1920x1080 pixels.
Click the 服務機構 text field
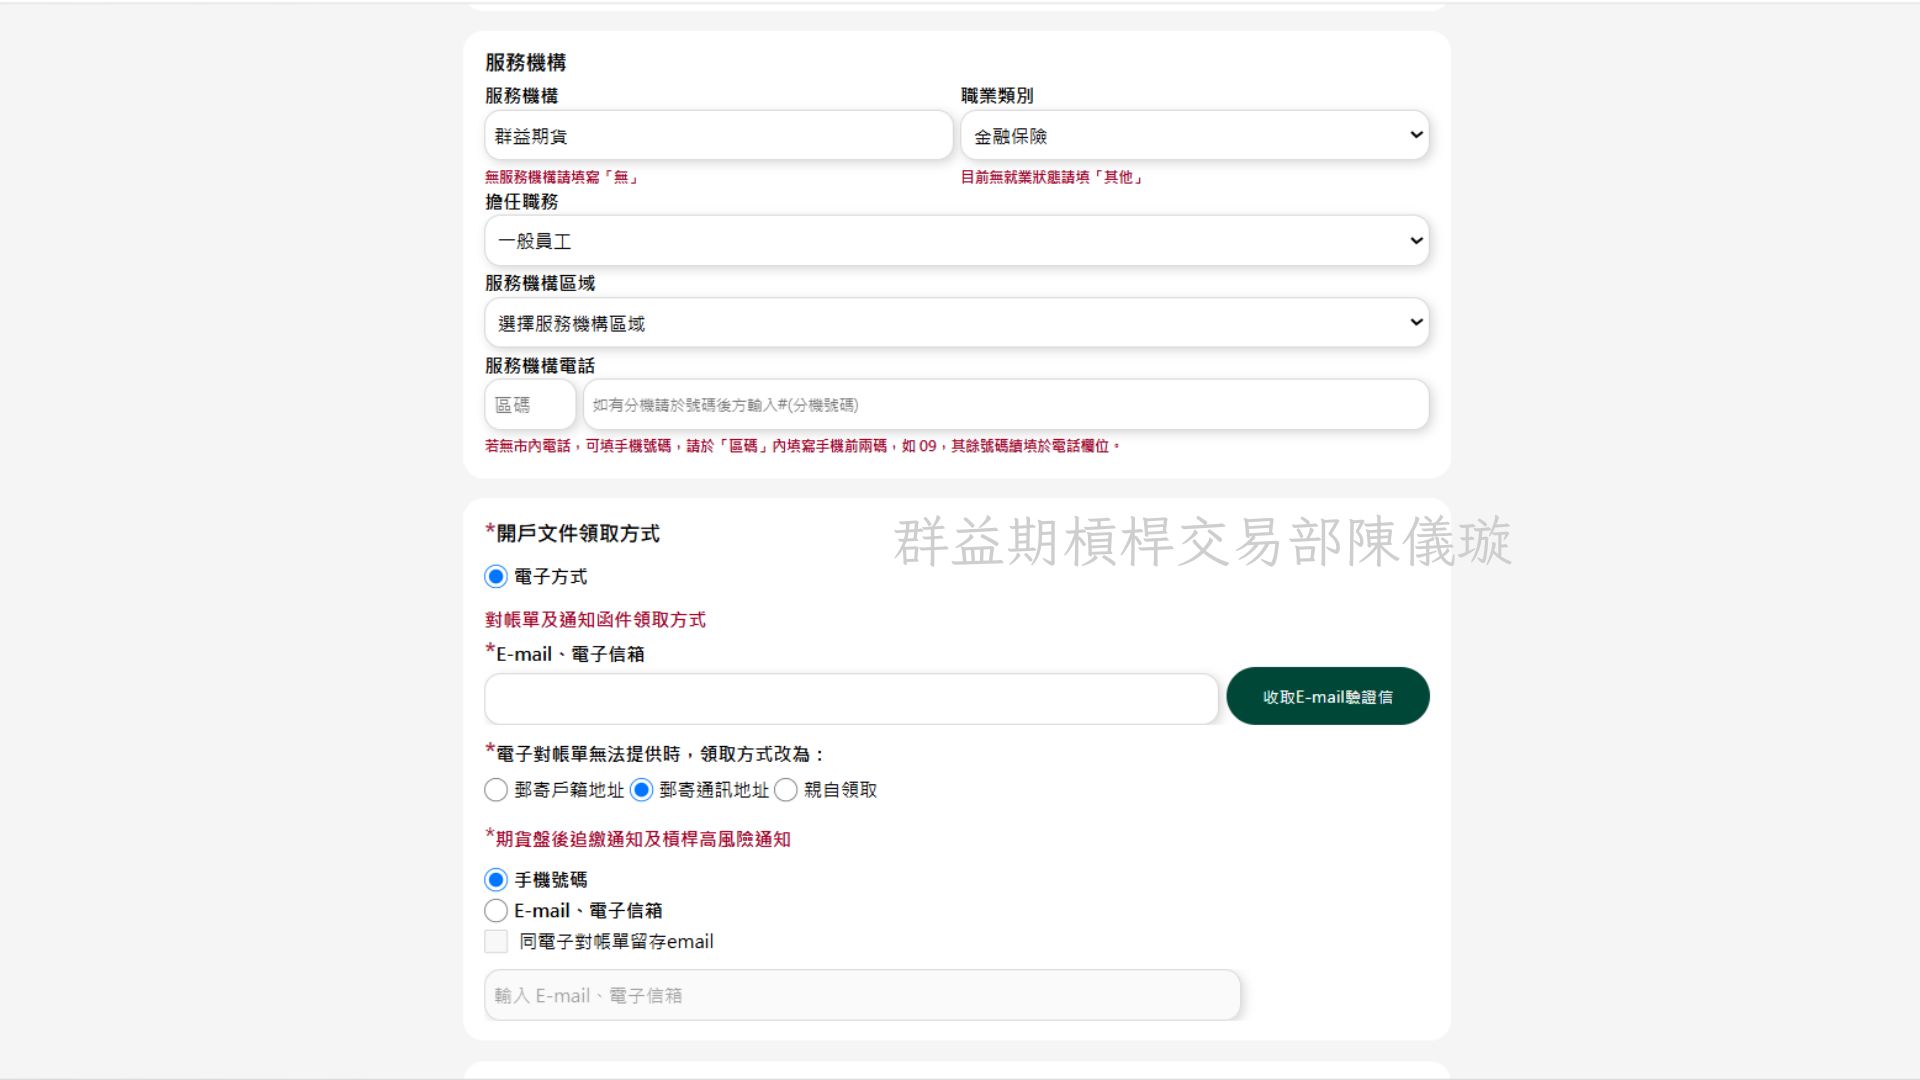[718, 135]
